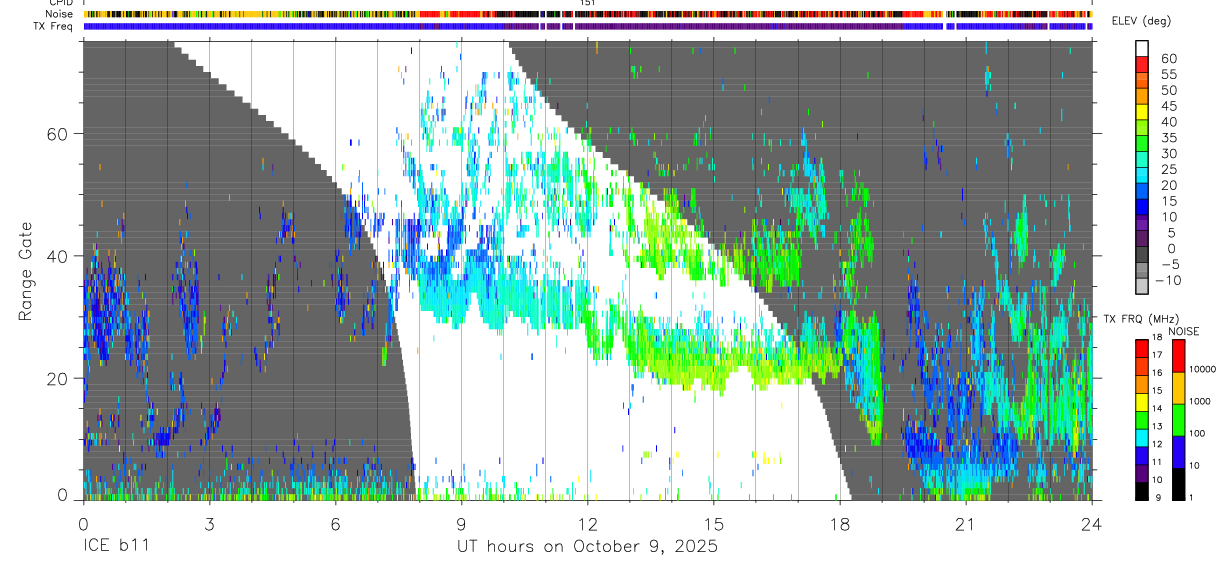Click x-axis tick label '3'
This screenshot has height=567, width=1228.
209,523
